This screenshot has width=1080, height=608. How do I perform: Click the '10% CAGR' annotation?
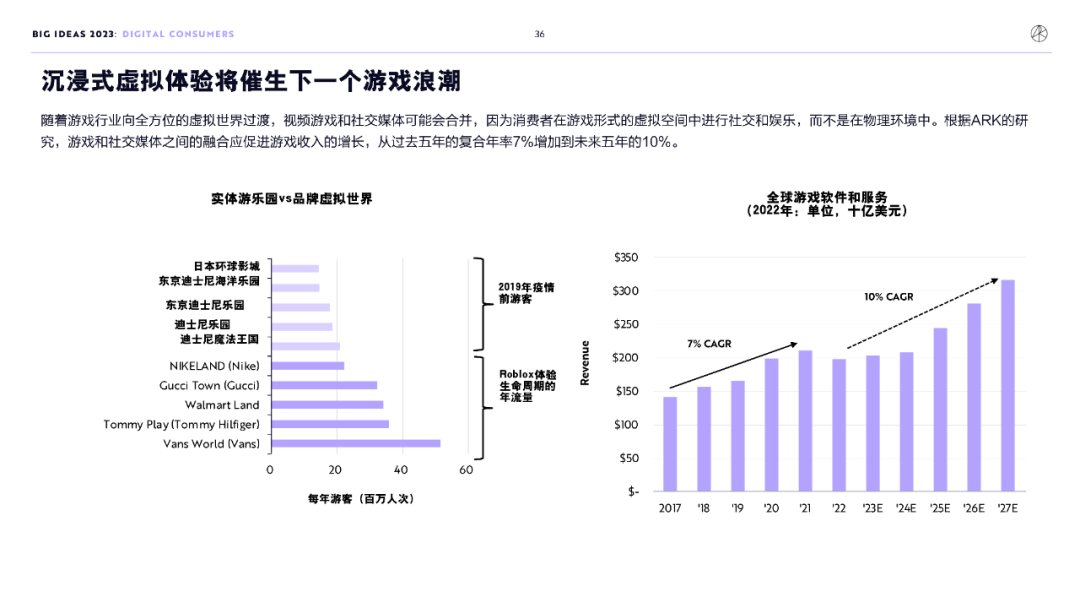pyautogui.click(x=889, y=297)
